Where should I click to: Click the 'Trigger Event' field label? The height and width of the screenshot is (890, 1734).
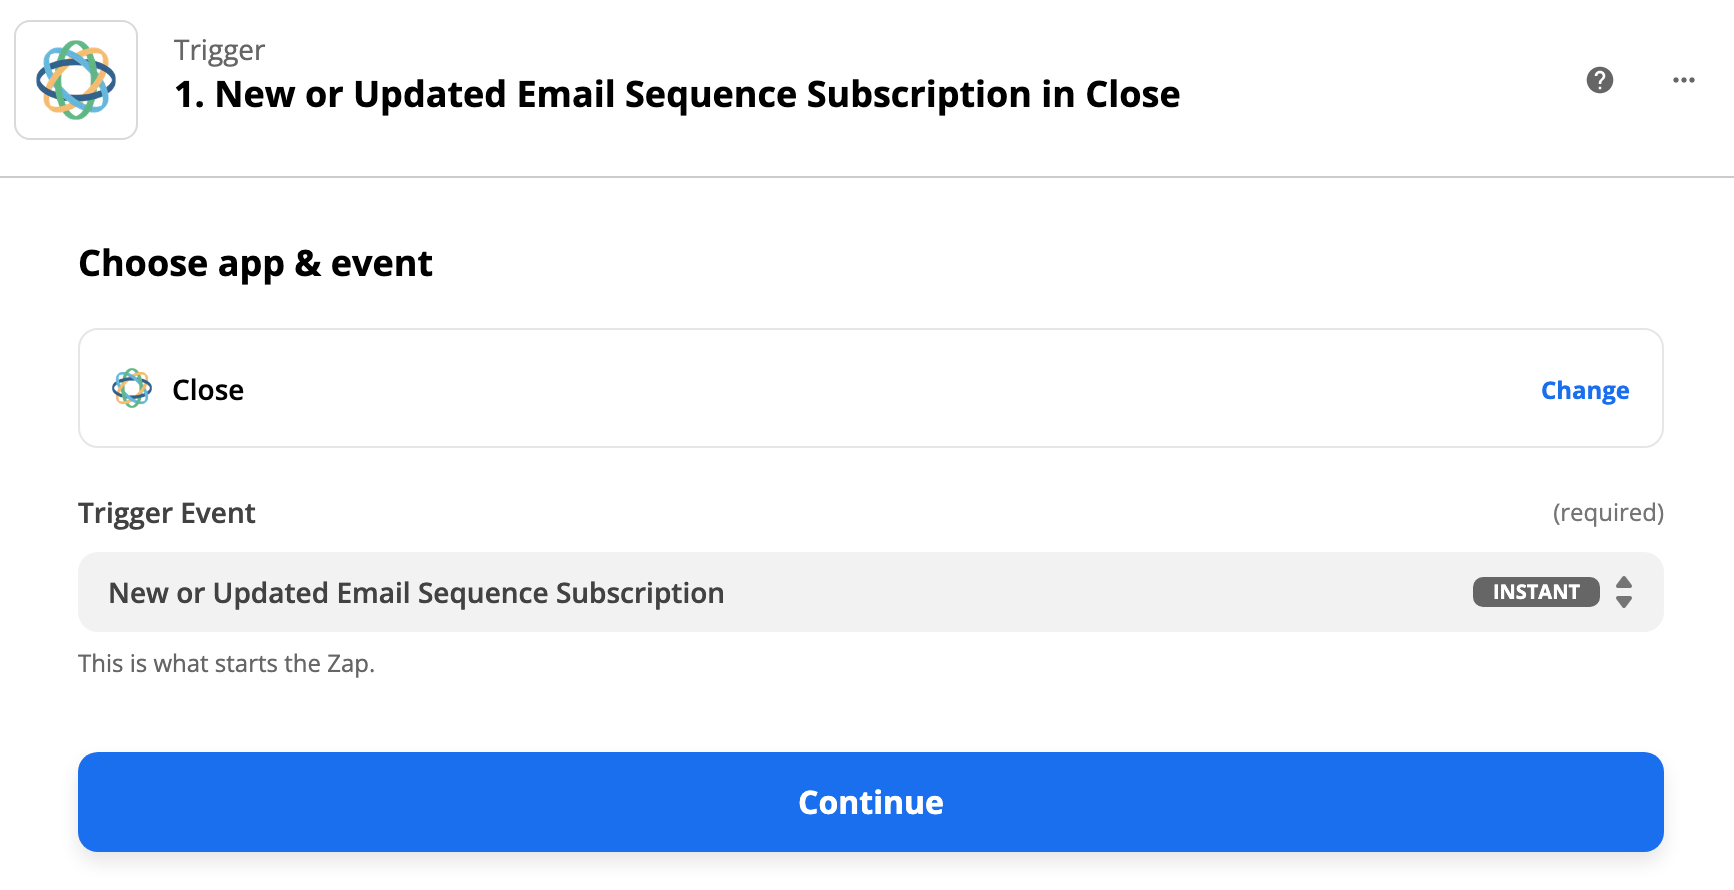pos(167,513)
